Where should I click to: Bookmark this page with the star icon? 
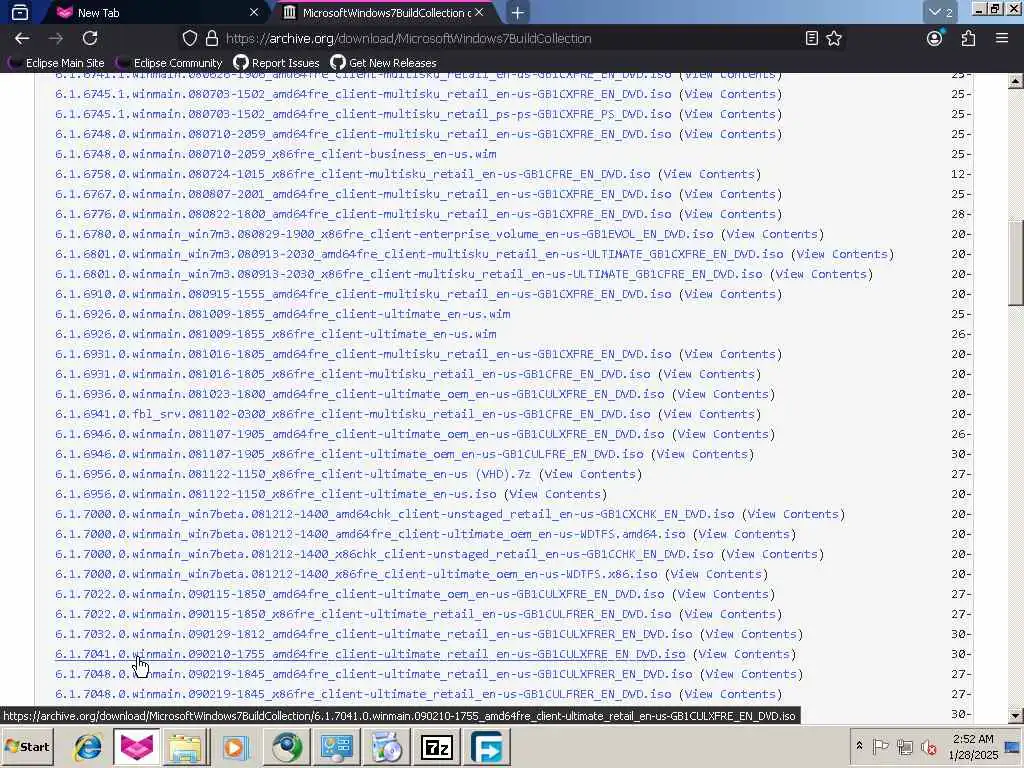tap(834, 39)
